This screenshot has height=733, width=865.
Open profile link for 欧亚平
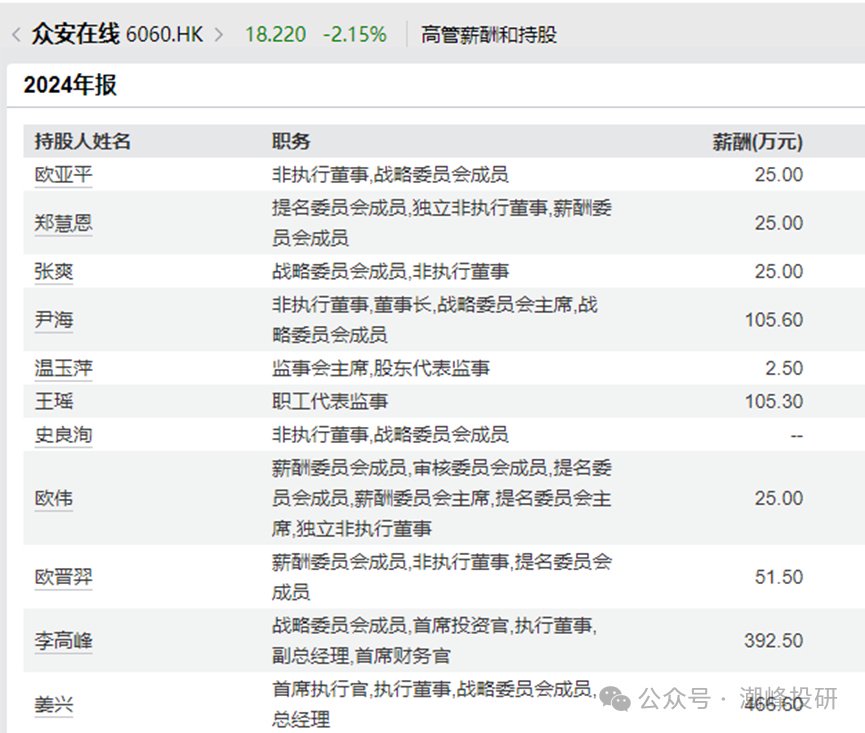pyautogui.click(x=63, y=175)
